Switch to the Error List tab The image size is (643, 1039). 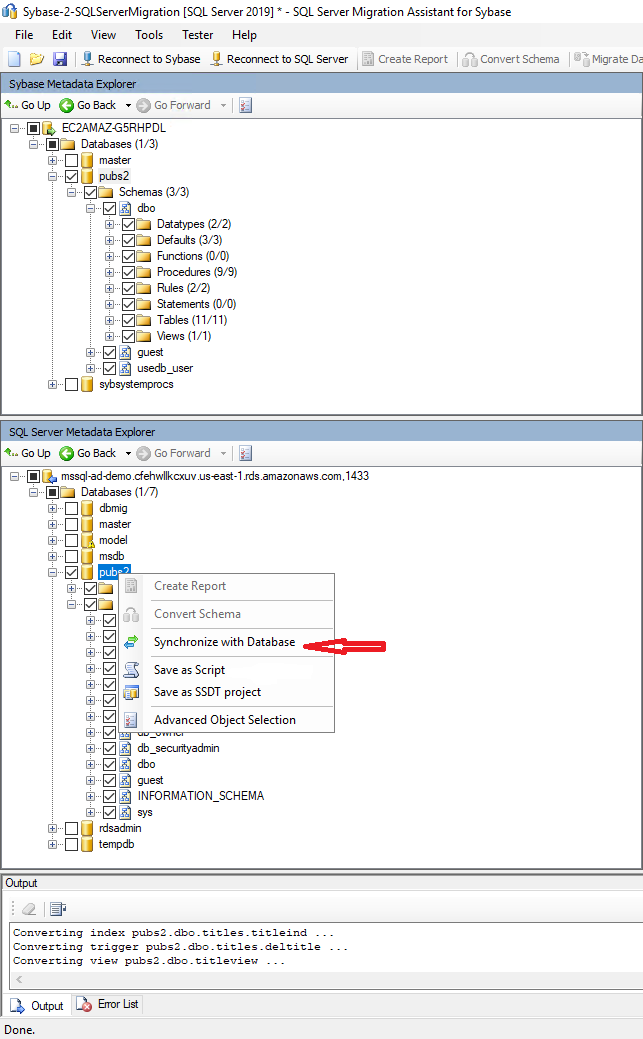(107, 1005)
